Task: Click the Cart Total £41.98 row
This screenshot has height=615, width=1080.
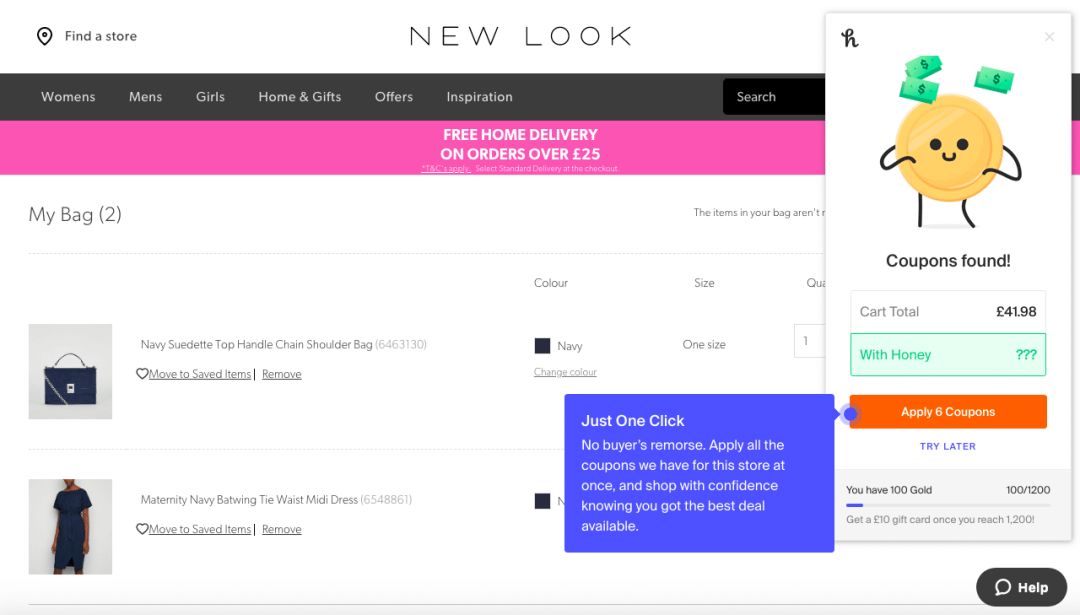Action: 948,311
